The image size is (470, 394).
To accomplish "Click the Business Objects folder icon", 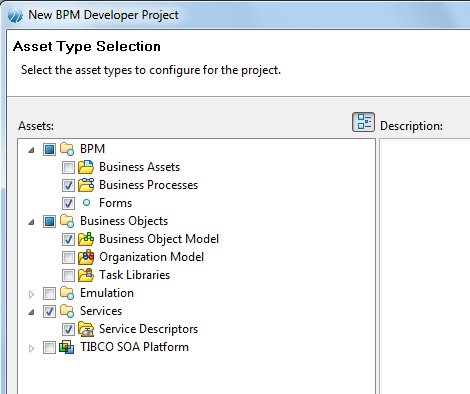I will coord(67,221).
